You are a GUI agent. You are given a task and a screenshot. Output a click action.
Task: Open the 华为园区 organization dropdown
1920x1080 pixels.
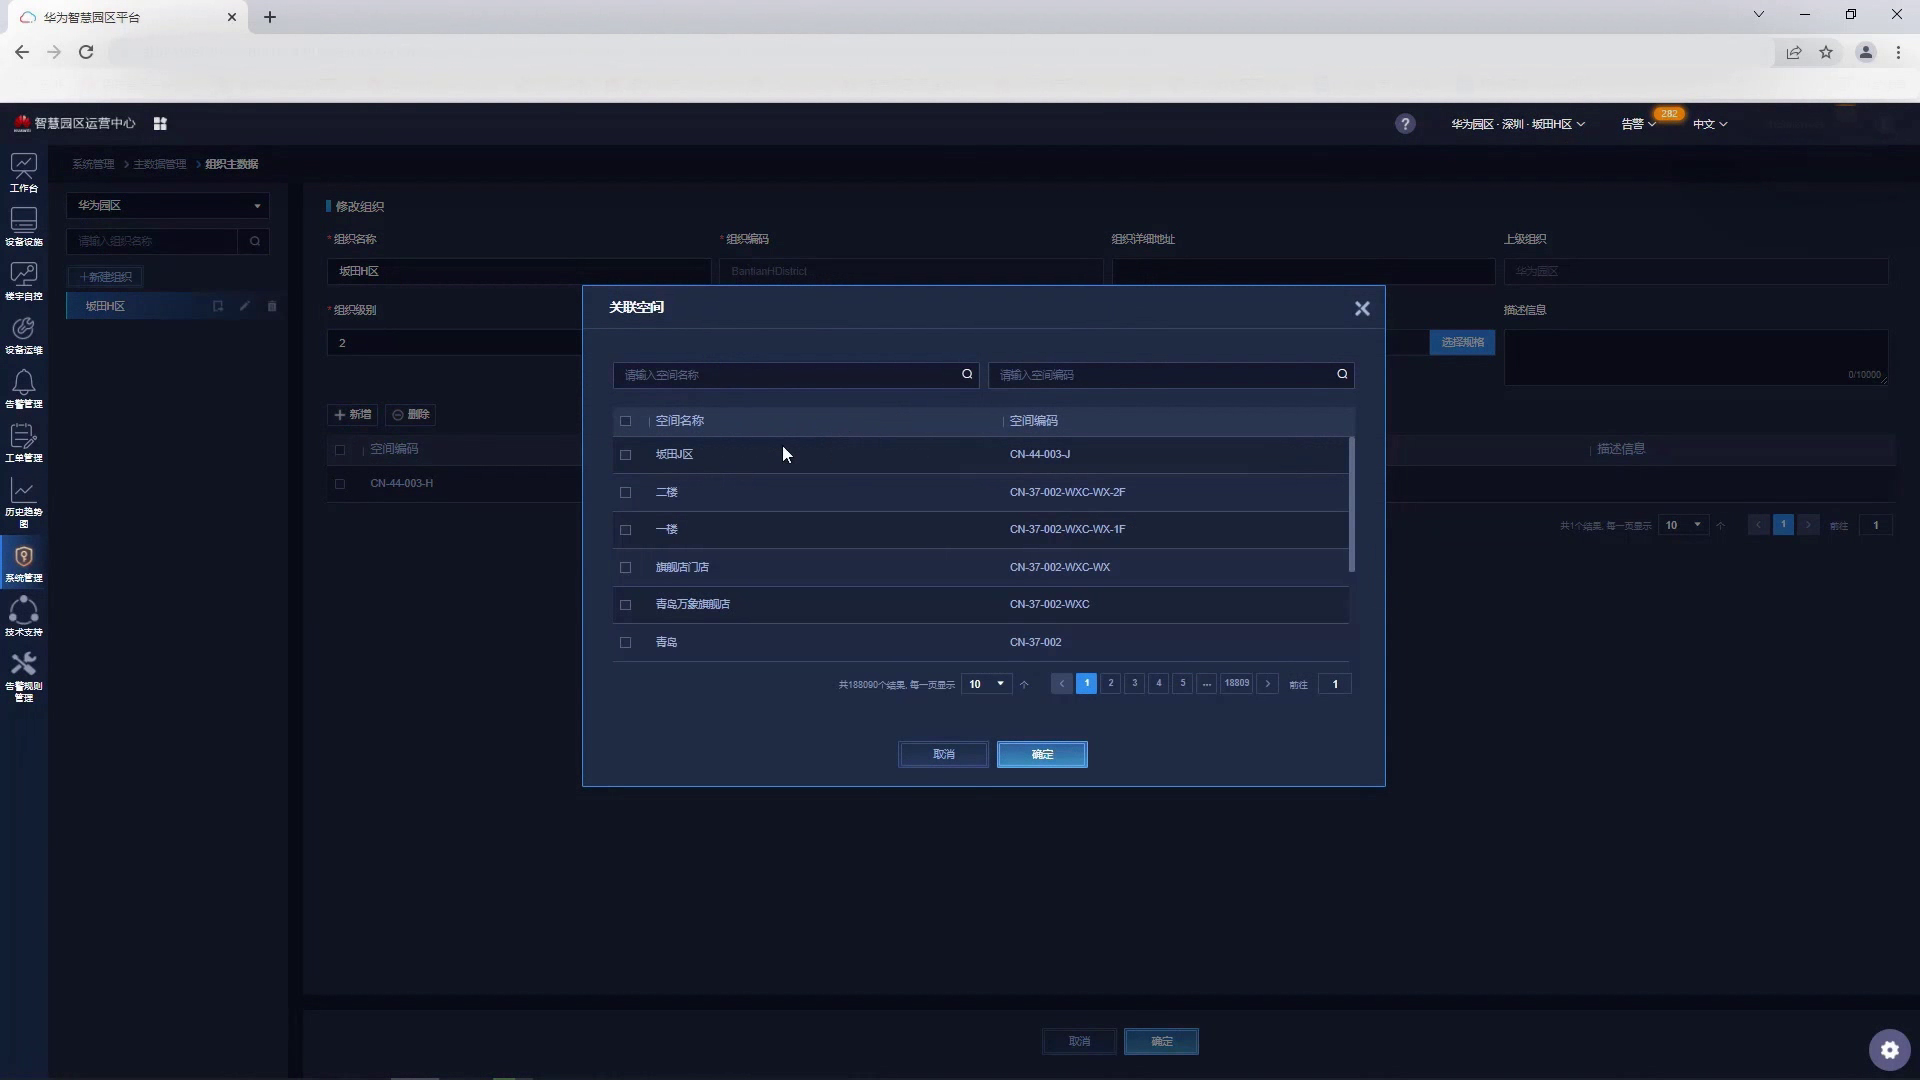pyautogui.click(x=168, y=206)
